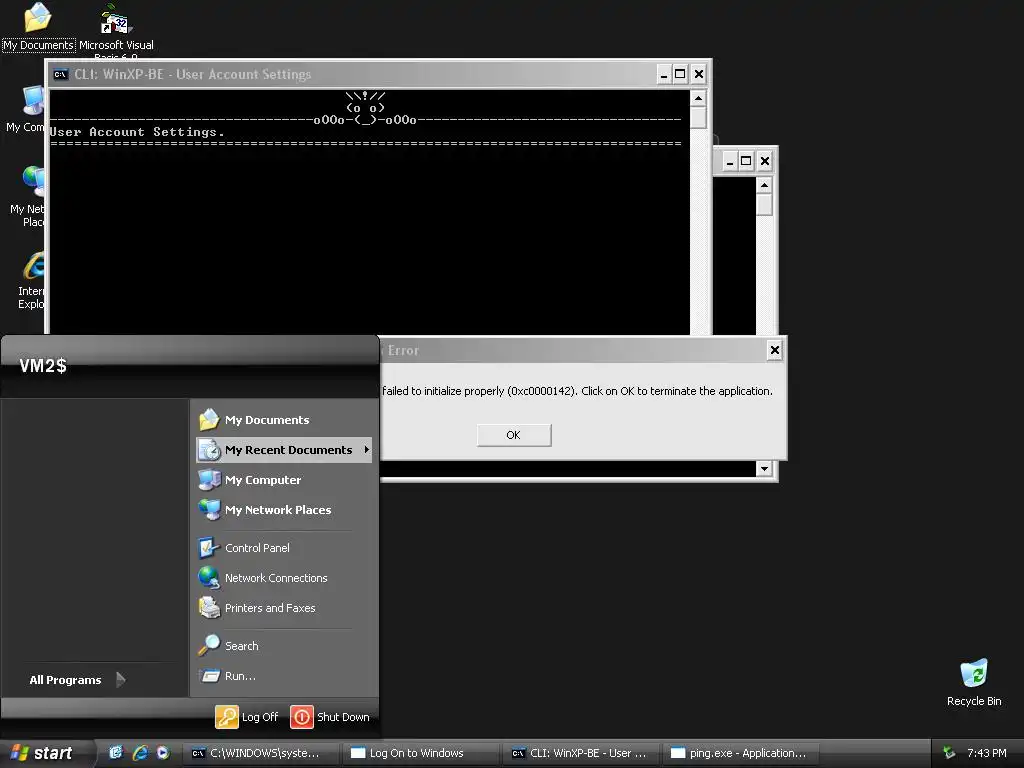Click scroll up arrow in rear console window
Viewport: 1024px width, 768px height.
click(764, 185)
